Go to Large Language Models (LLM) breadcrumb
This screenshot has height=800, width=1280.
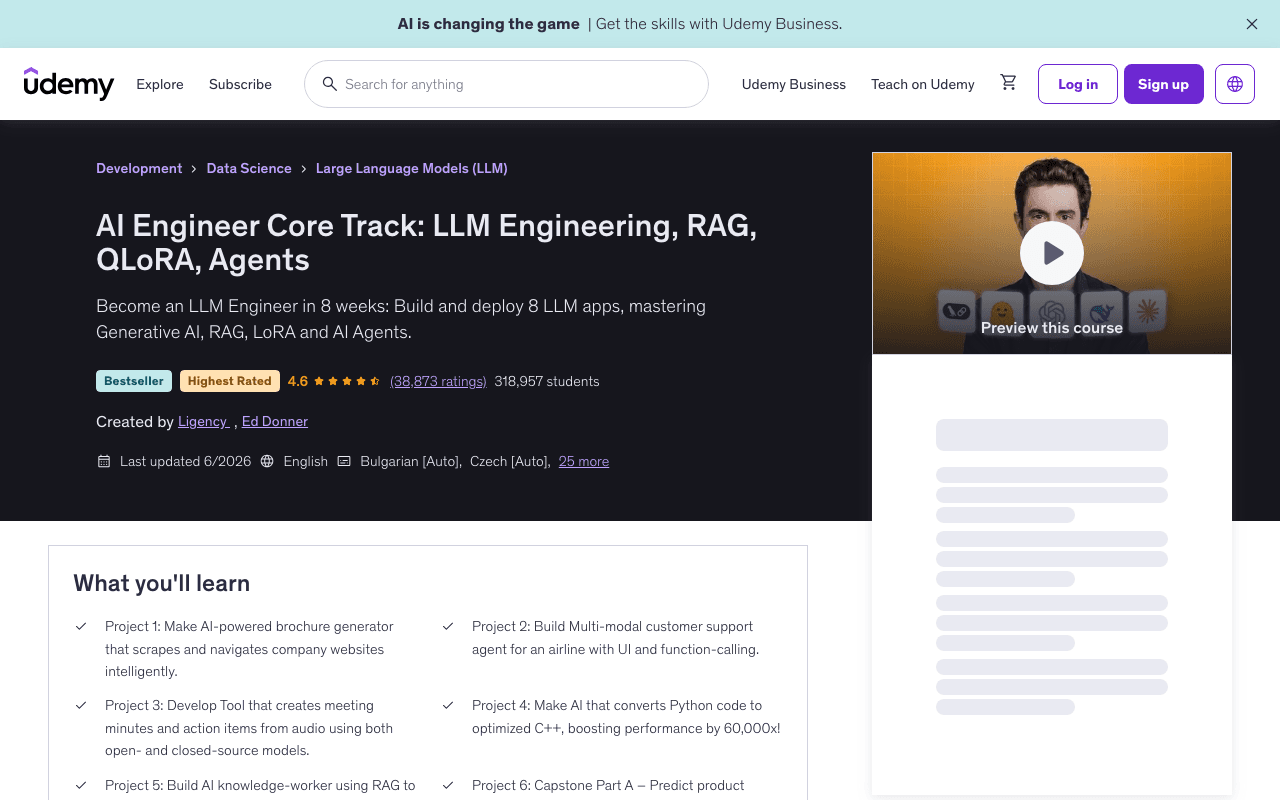coord(412,168)
